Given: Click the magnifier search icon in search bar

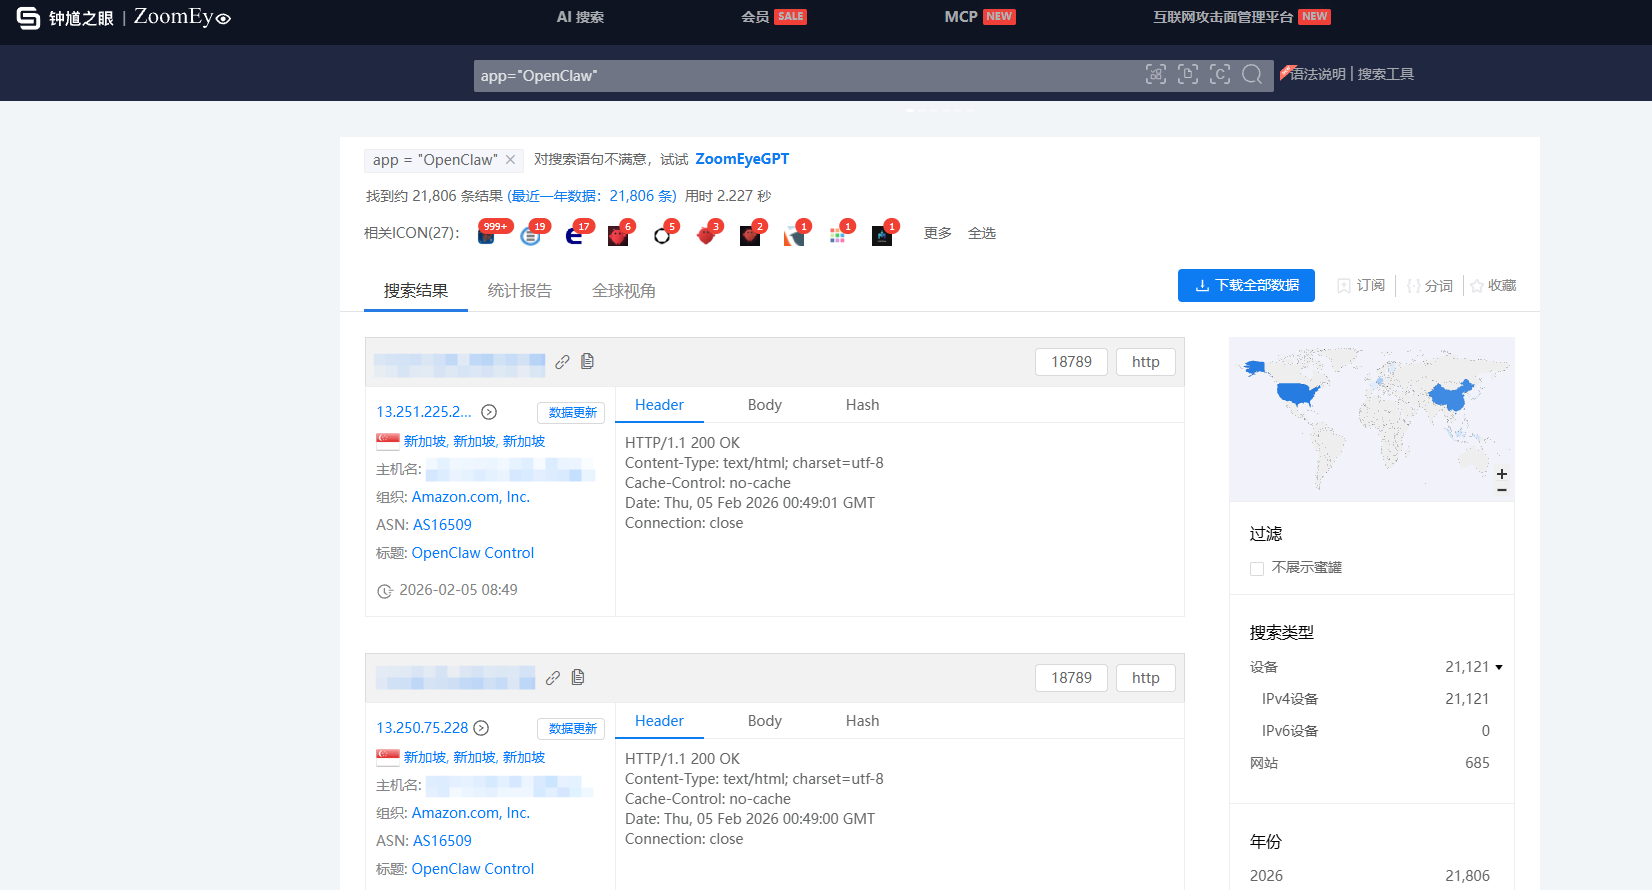Looking at the screenshot, I should (1251, 75).
